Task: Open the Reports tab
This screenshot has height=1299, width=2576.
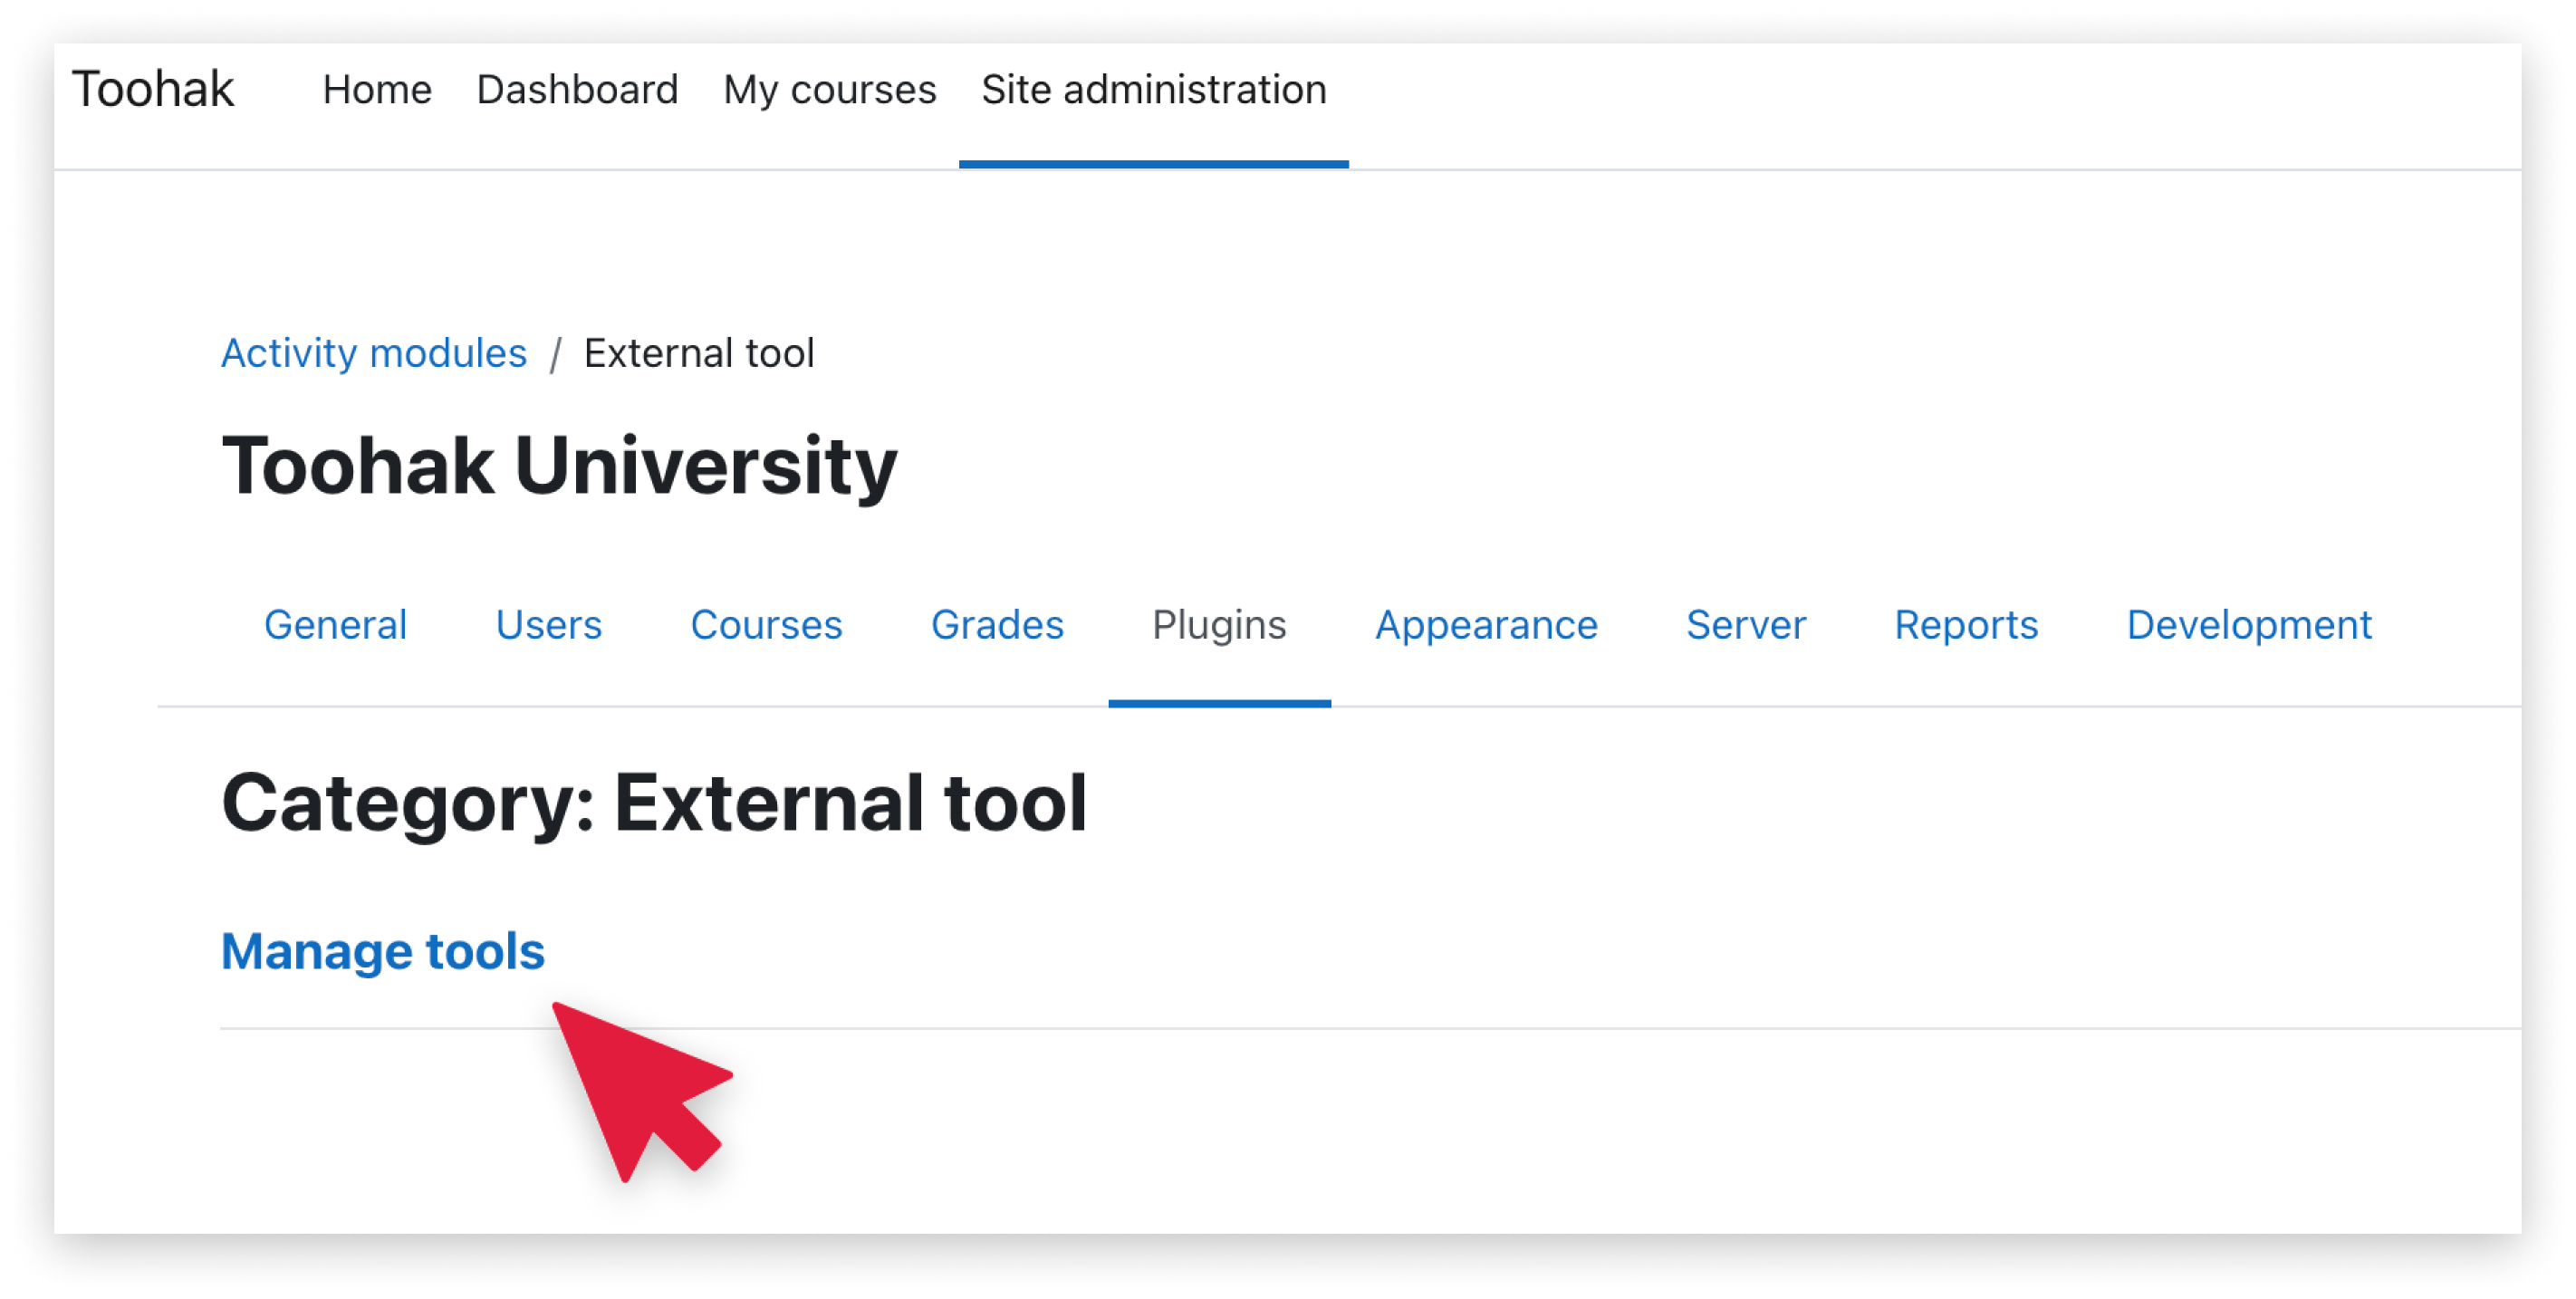Action: coord(1965,625)
